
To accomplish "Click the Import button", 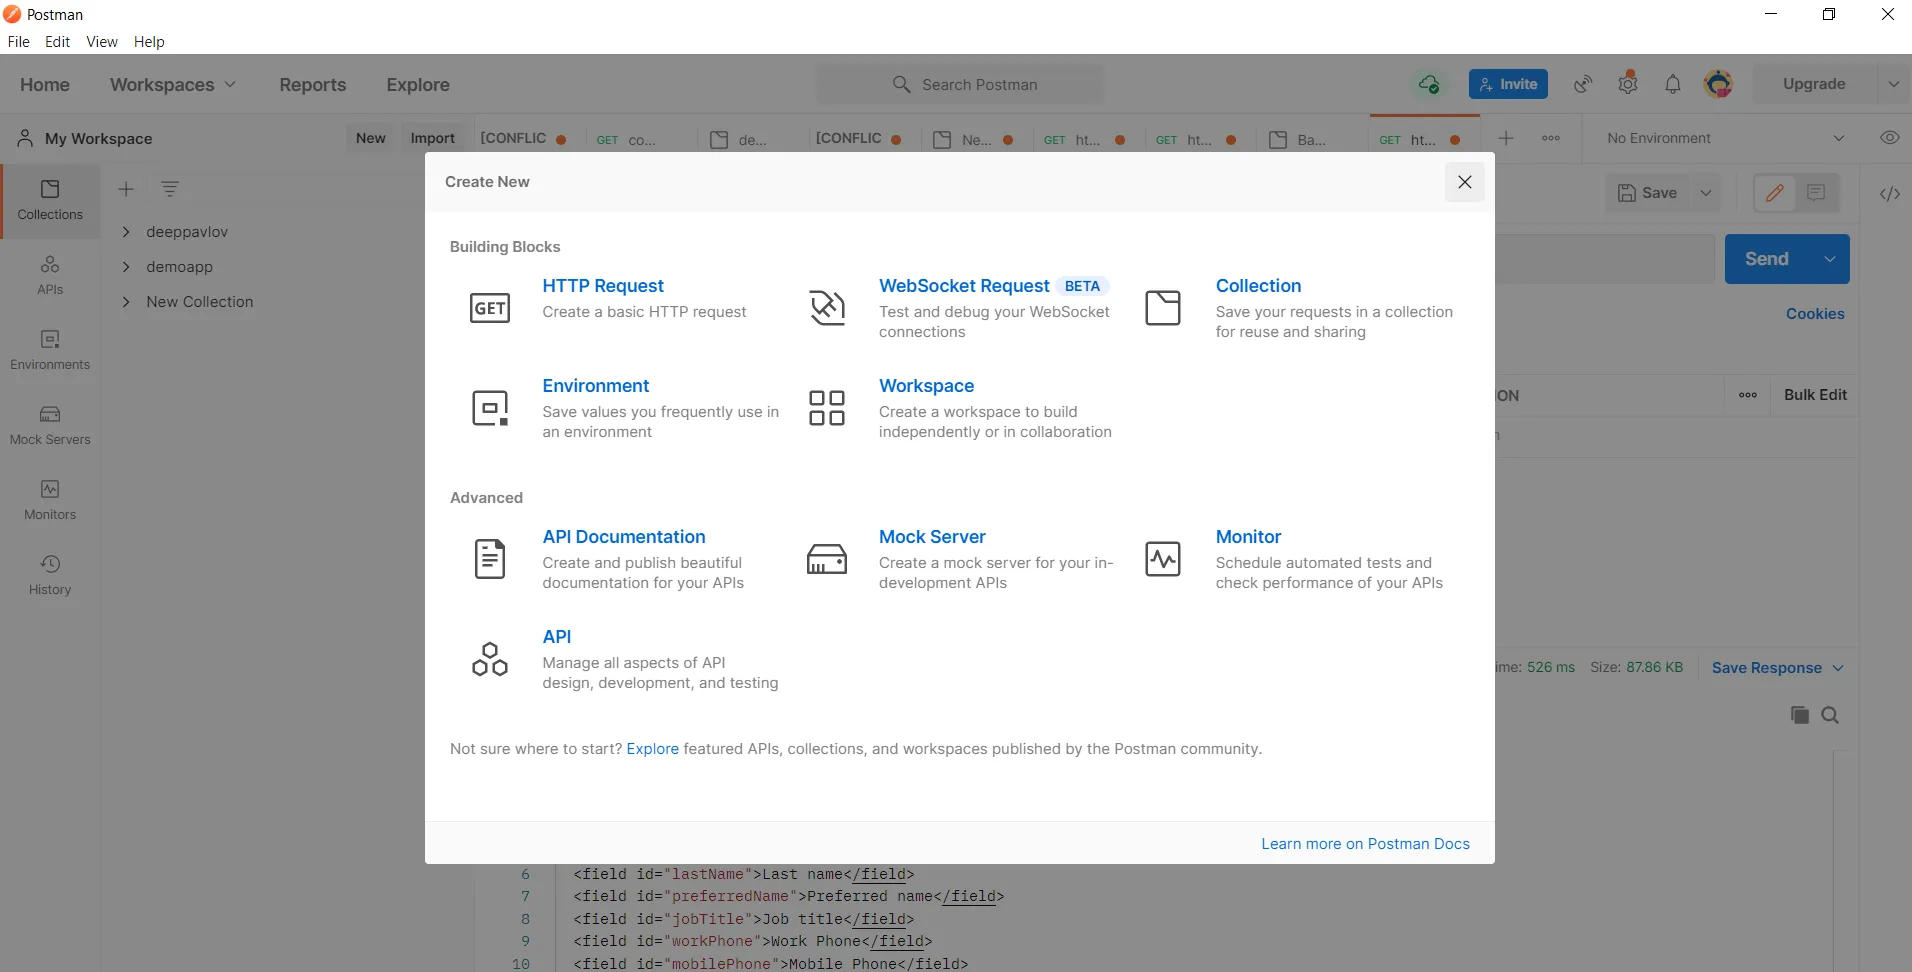I will pos(432,138).
